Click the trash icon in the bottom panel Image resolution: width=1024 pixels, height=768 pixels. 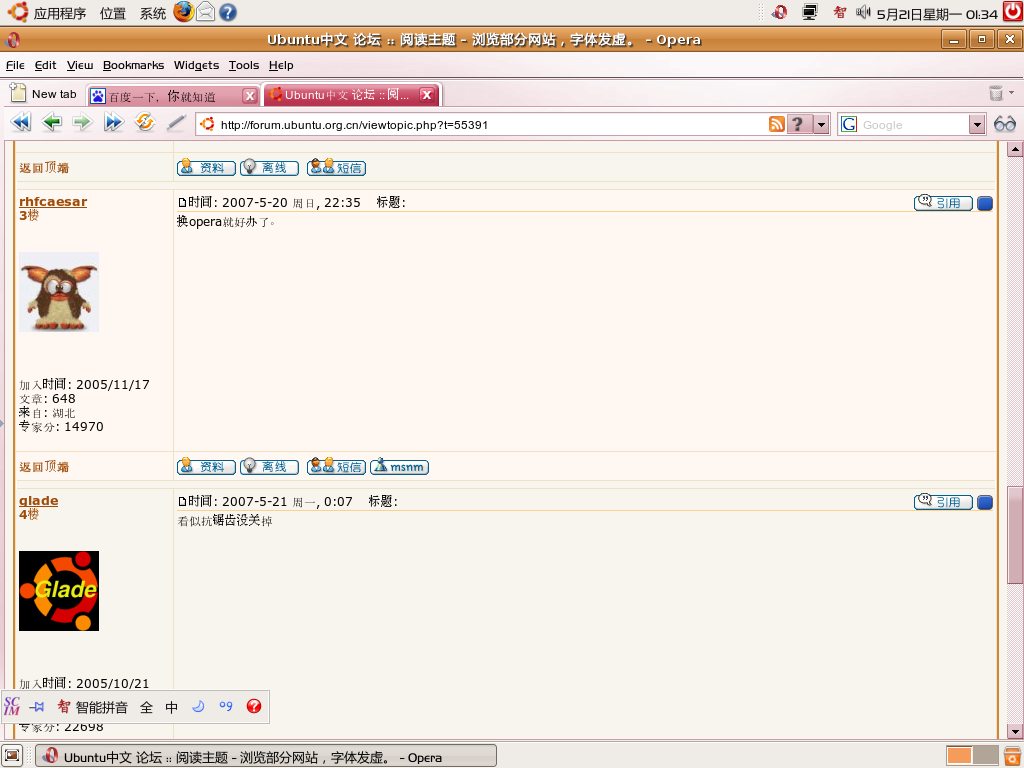click(1012, 756)
